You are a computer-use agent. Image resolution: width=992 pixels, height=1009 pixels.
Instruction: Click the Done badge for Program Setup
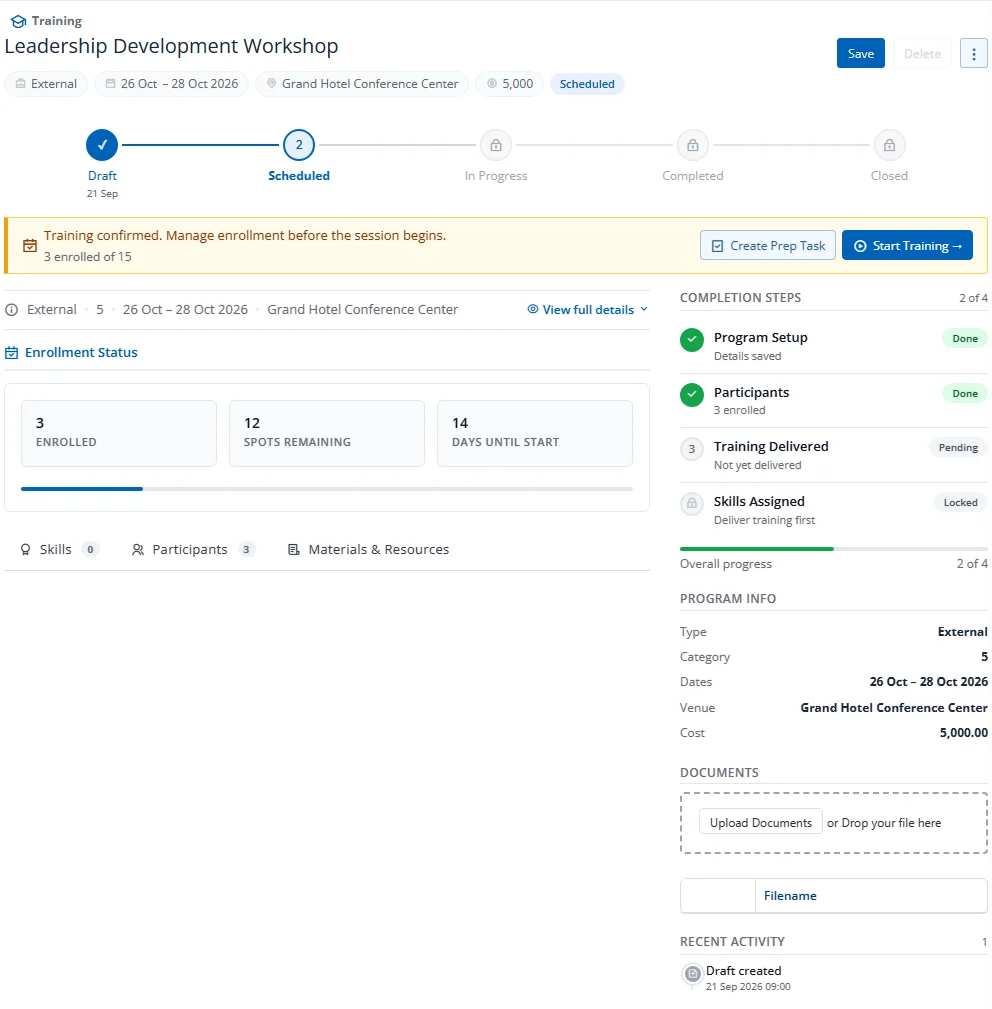[x=965, y=338]
